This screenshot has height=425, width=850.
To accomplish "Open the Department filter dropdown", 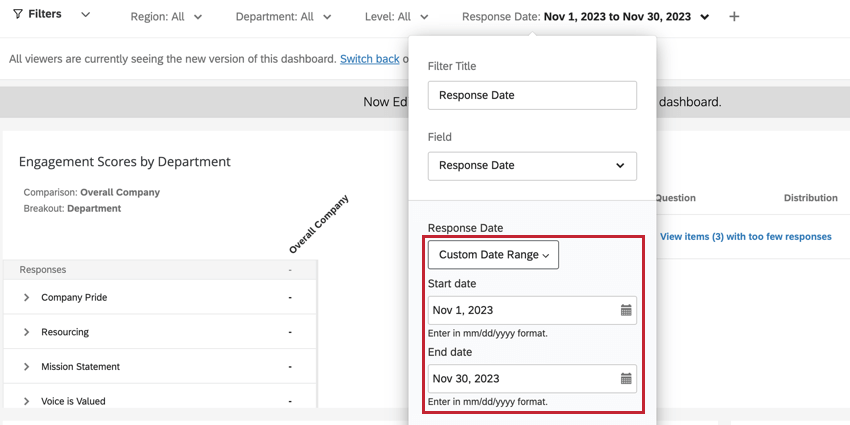I will click(280, 17).
